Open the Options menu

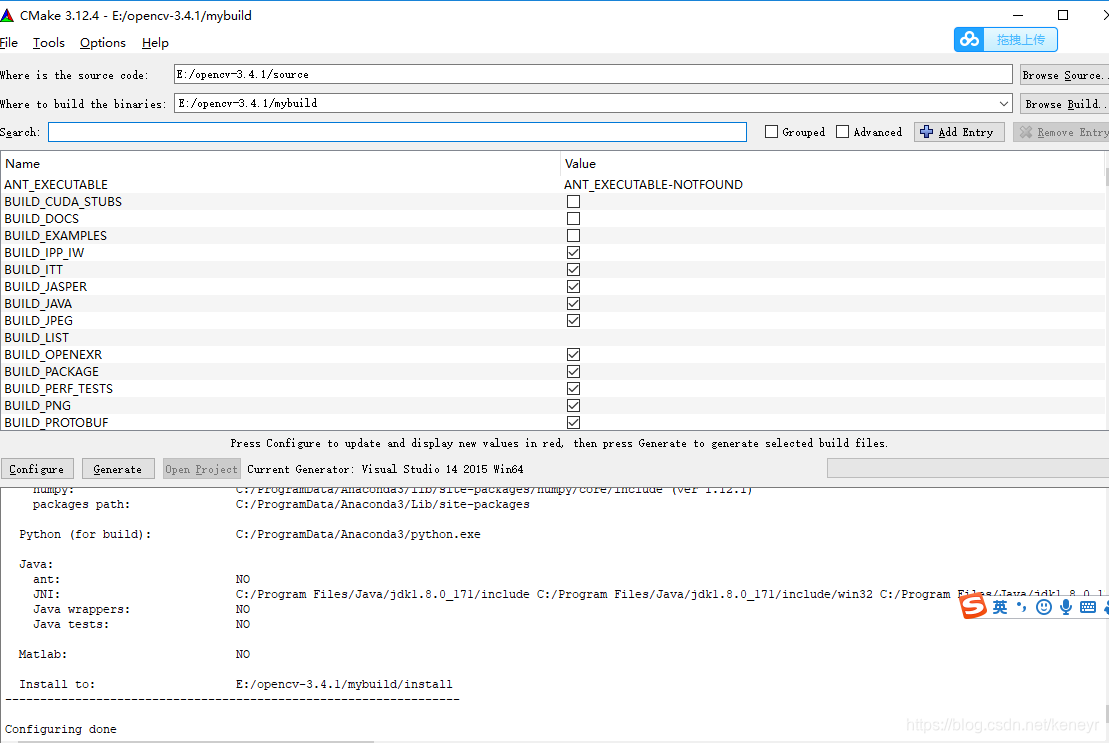(x=103, y=42)
